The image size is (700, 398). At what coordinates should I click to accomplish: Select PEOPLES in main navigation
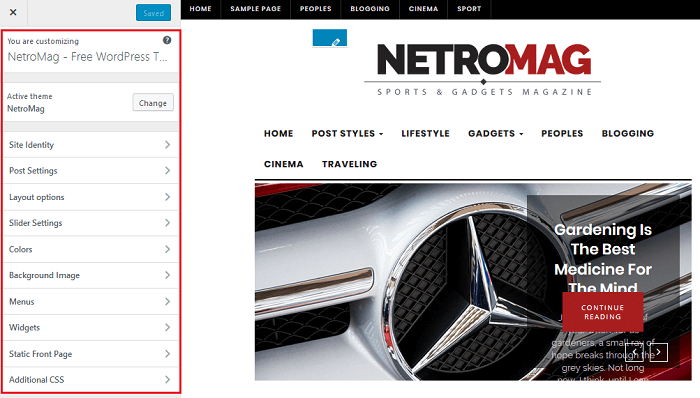point(562,133)
